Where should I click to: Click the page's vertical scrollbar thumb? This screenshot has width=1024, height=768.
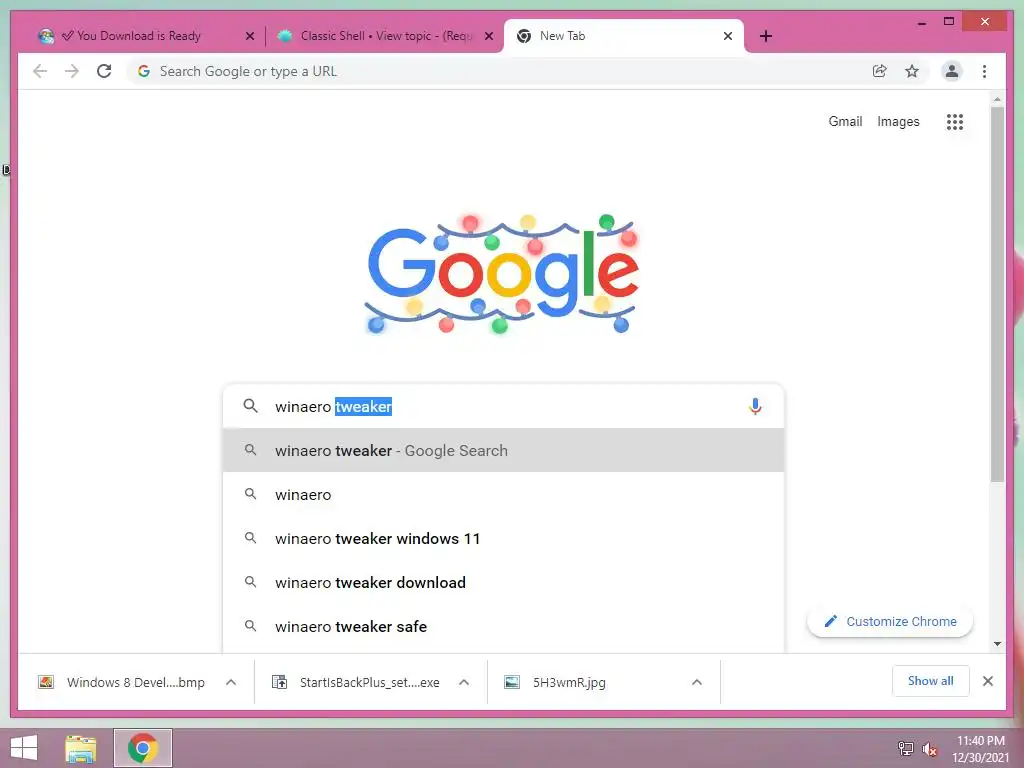(997, 294)
